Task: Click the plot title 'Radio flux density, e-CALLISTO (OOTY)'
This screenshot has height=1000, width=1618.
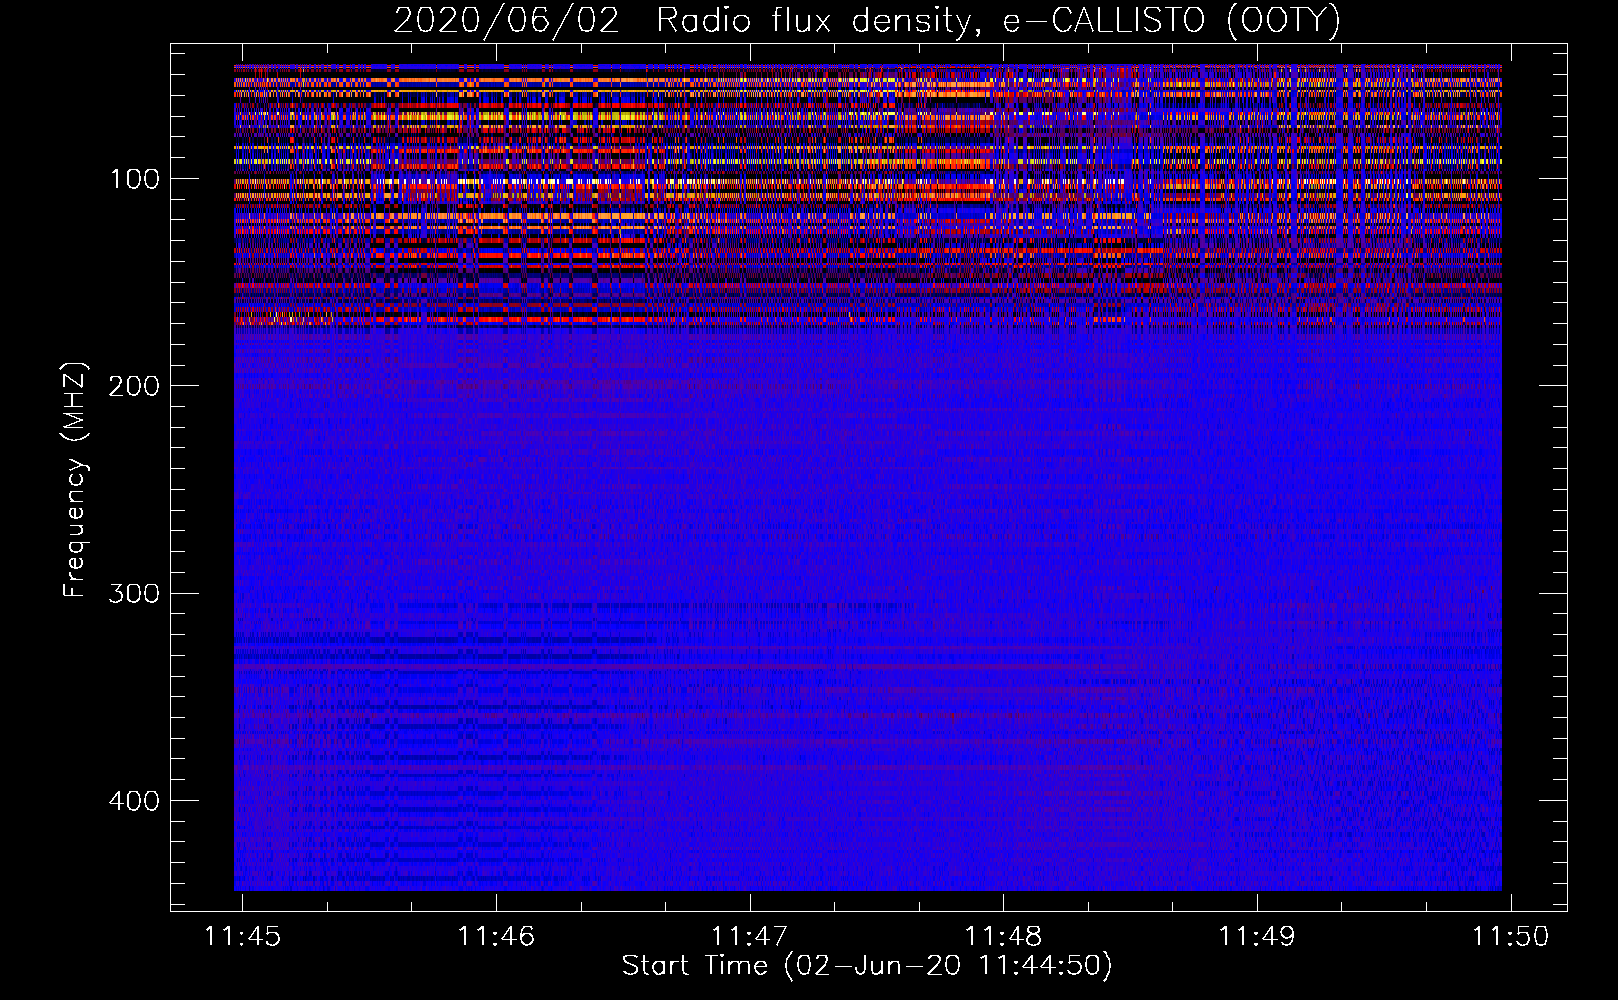Action: [x=998, y=21]
